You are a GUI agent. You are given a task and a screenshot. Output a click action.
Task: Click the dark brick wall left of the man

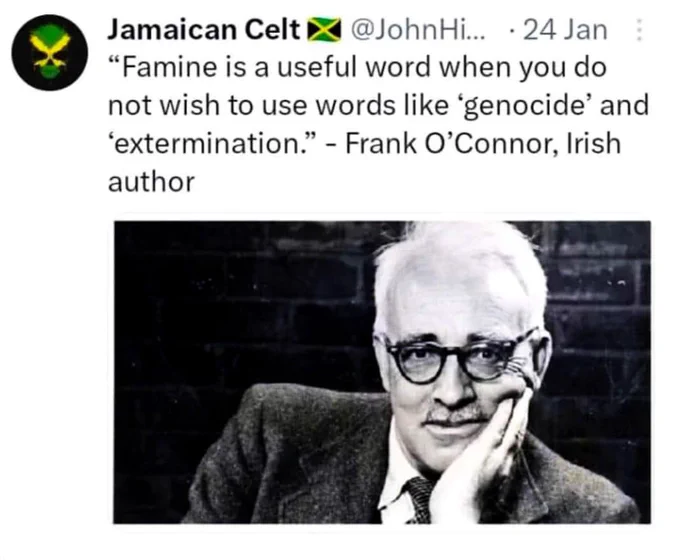[243, 304]
